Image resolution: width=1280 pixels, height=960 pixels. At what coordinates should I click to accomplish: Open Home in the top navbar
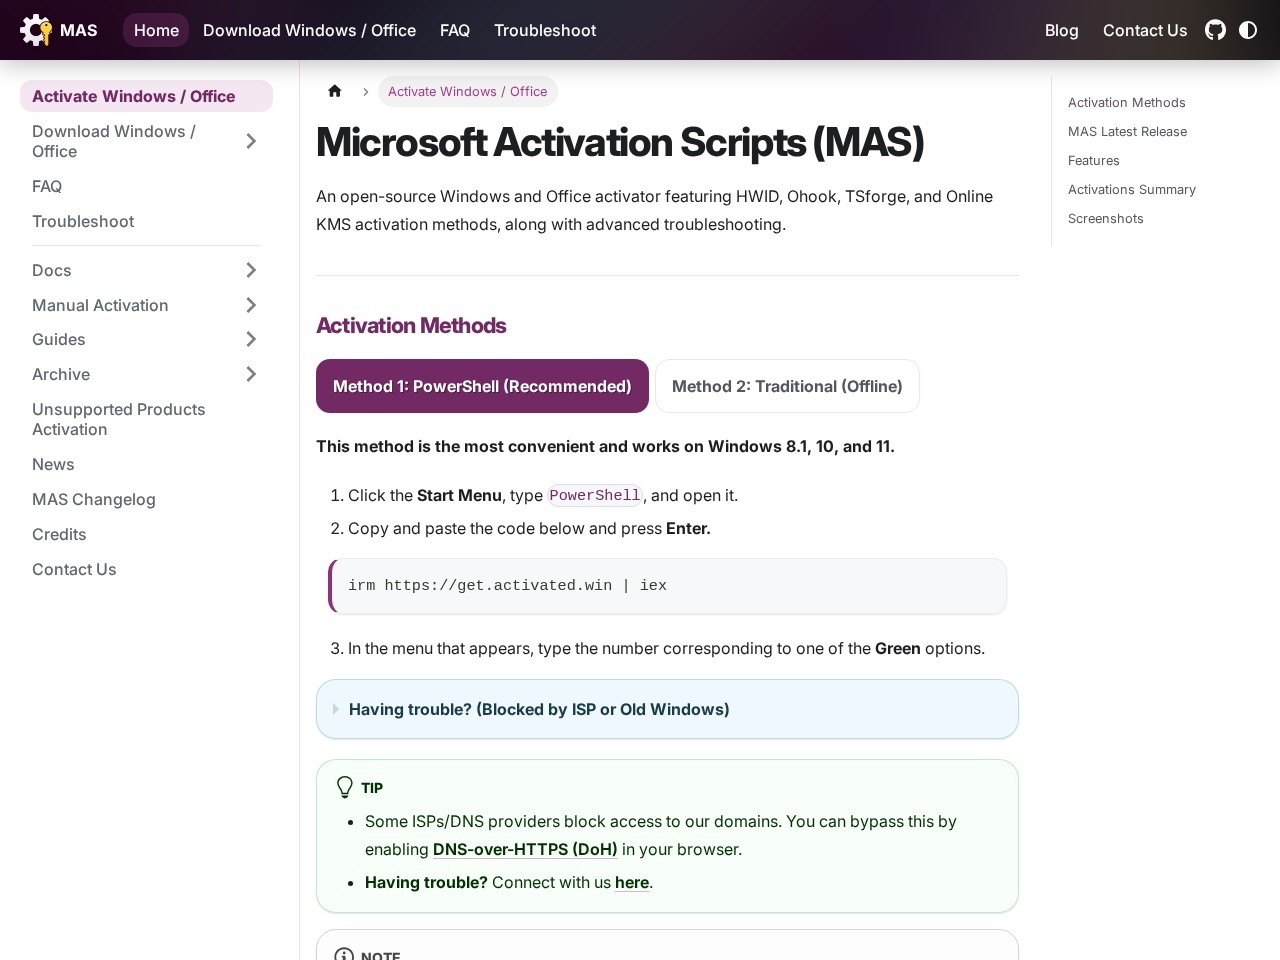click(x=156, y=30)
